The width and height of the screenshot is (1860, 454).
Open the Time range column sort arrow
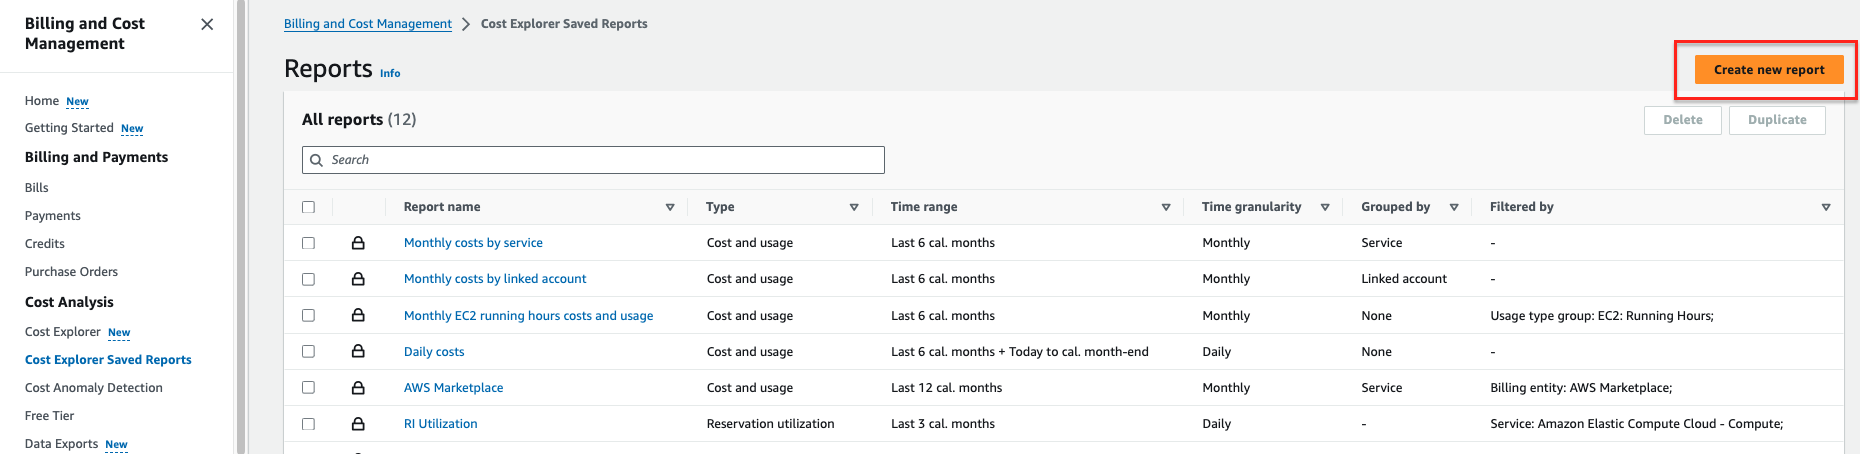(1166, 207)
